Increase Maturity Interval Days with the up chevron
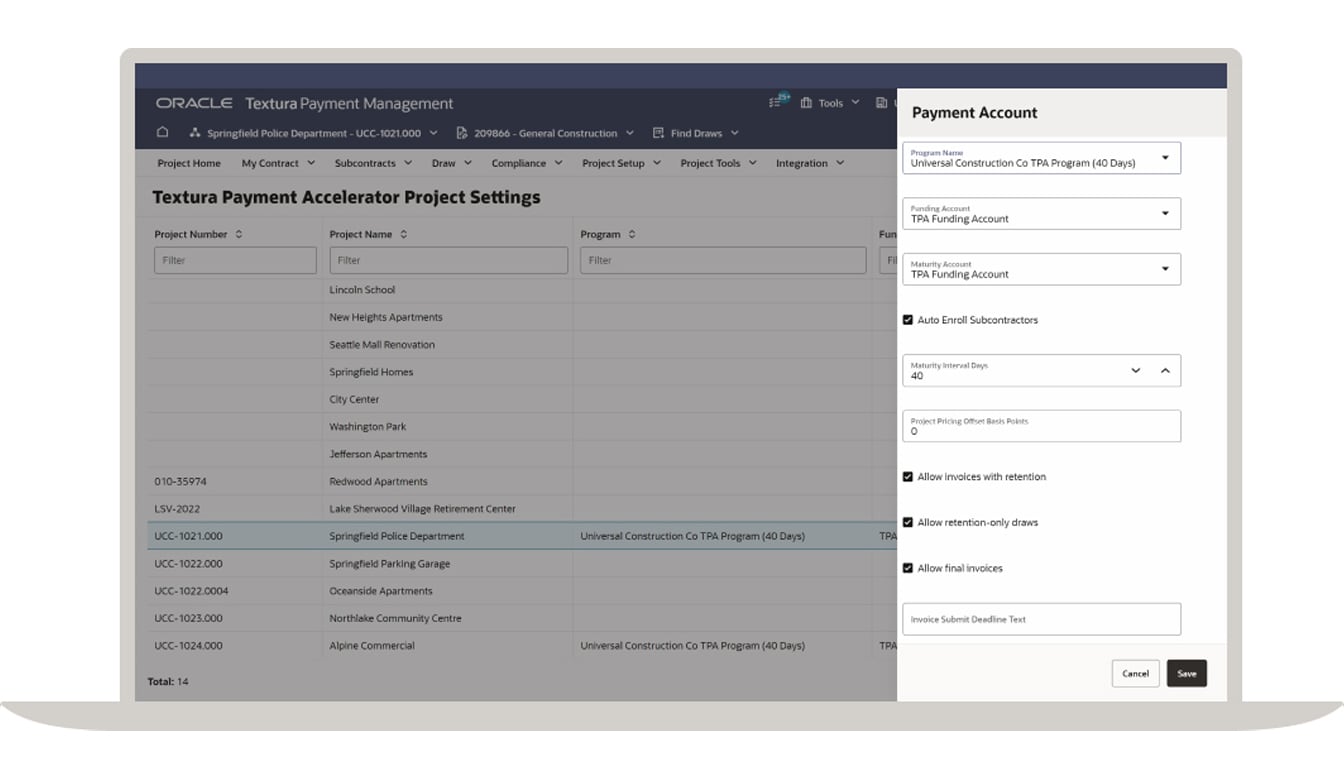The width and height of the screenshot is (1344, 764). (1163, 370)
